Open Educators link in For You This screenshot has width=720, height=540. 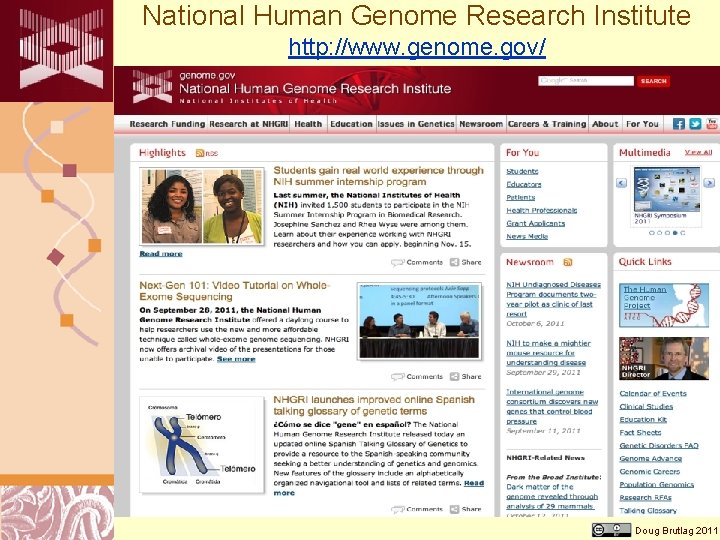[523, 184]
